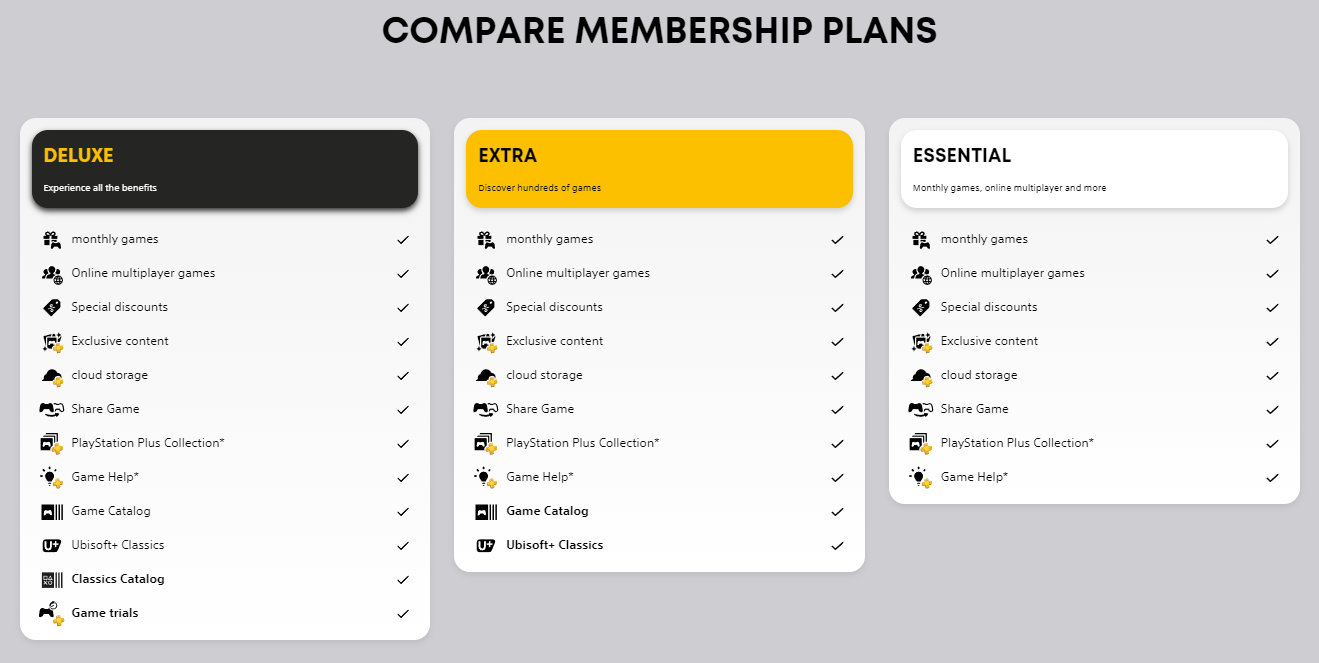This screenshot has height=663, width=1319.
Task: Click the Classics Catalog icon in Deluxe
Action: [52, 579]
